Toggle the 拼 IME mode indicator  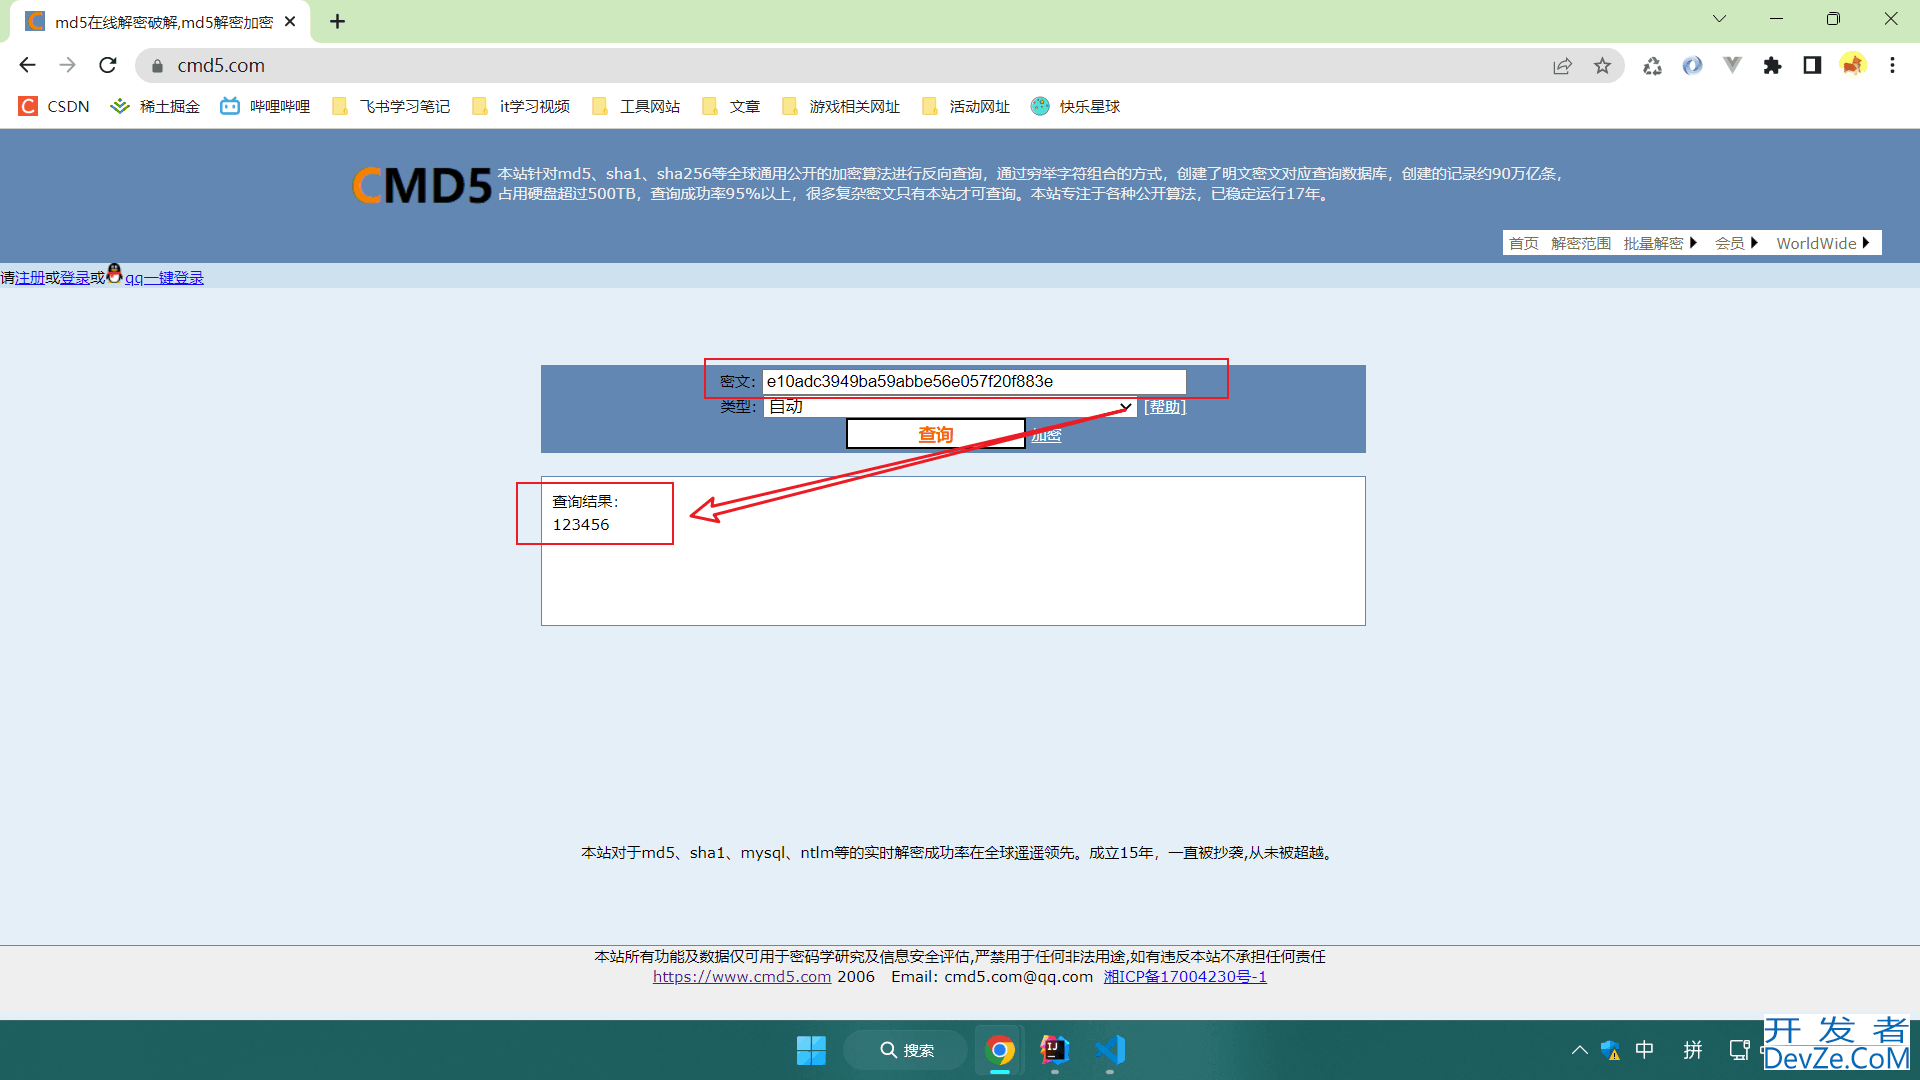click(x=1693, y=1050)
